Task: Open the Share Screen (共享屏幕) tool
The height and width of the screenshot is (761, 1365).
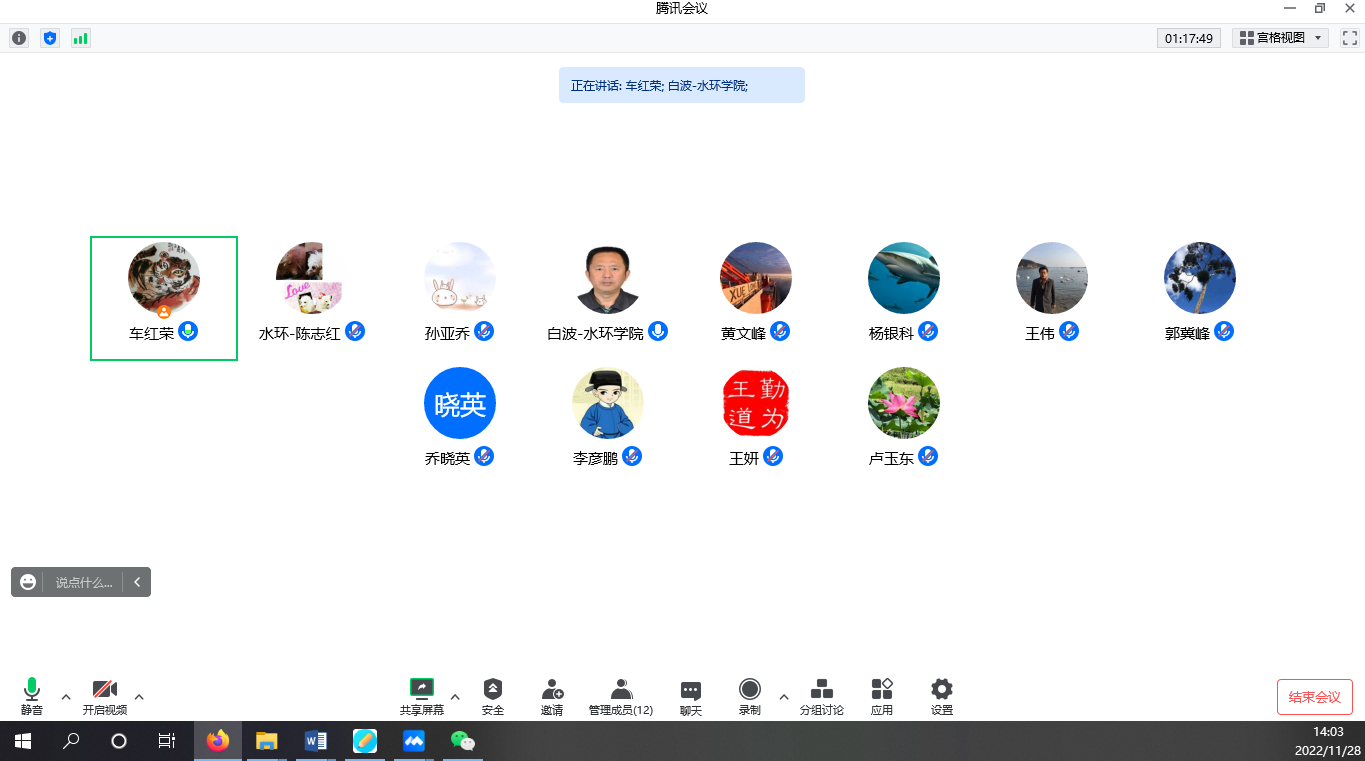Action: (421, 695)
